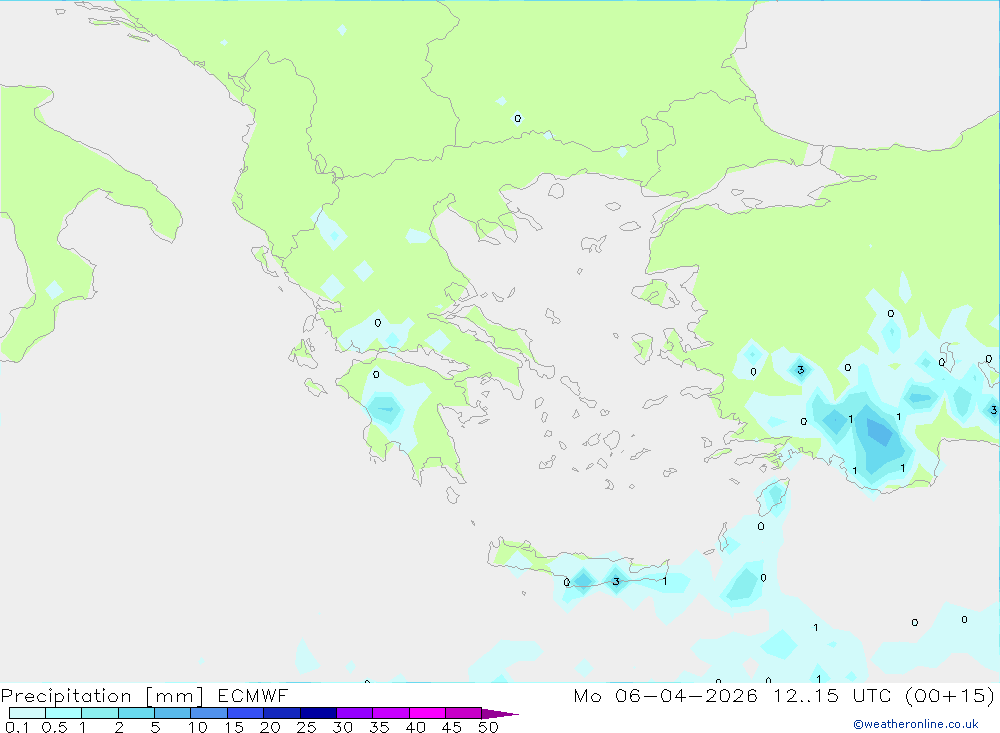The height and width of the screenshot is (733, 1000).
Task: Click the "12..15 UTC" time text
Action: point(832,695)
